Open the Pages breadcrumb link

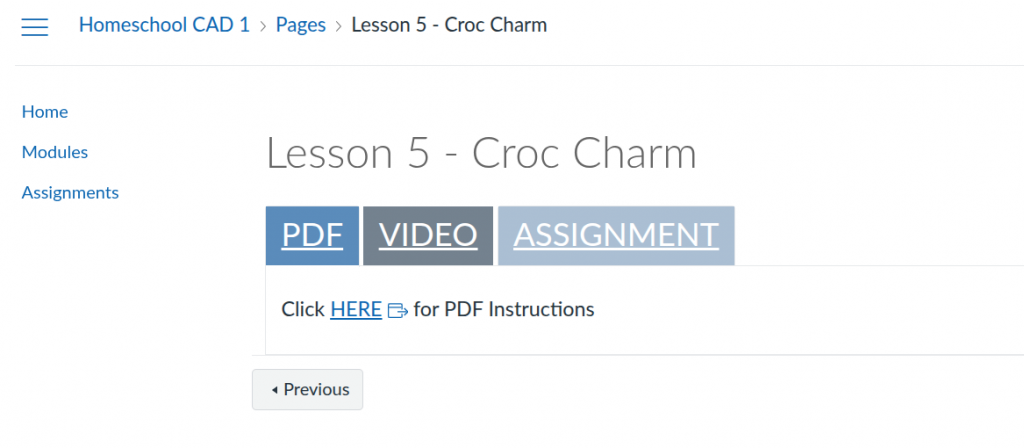pos(301,25)
